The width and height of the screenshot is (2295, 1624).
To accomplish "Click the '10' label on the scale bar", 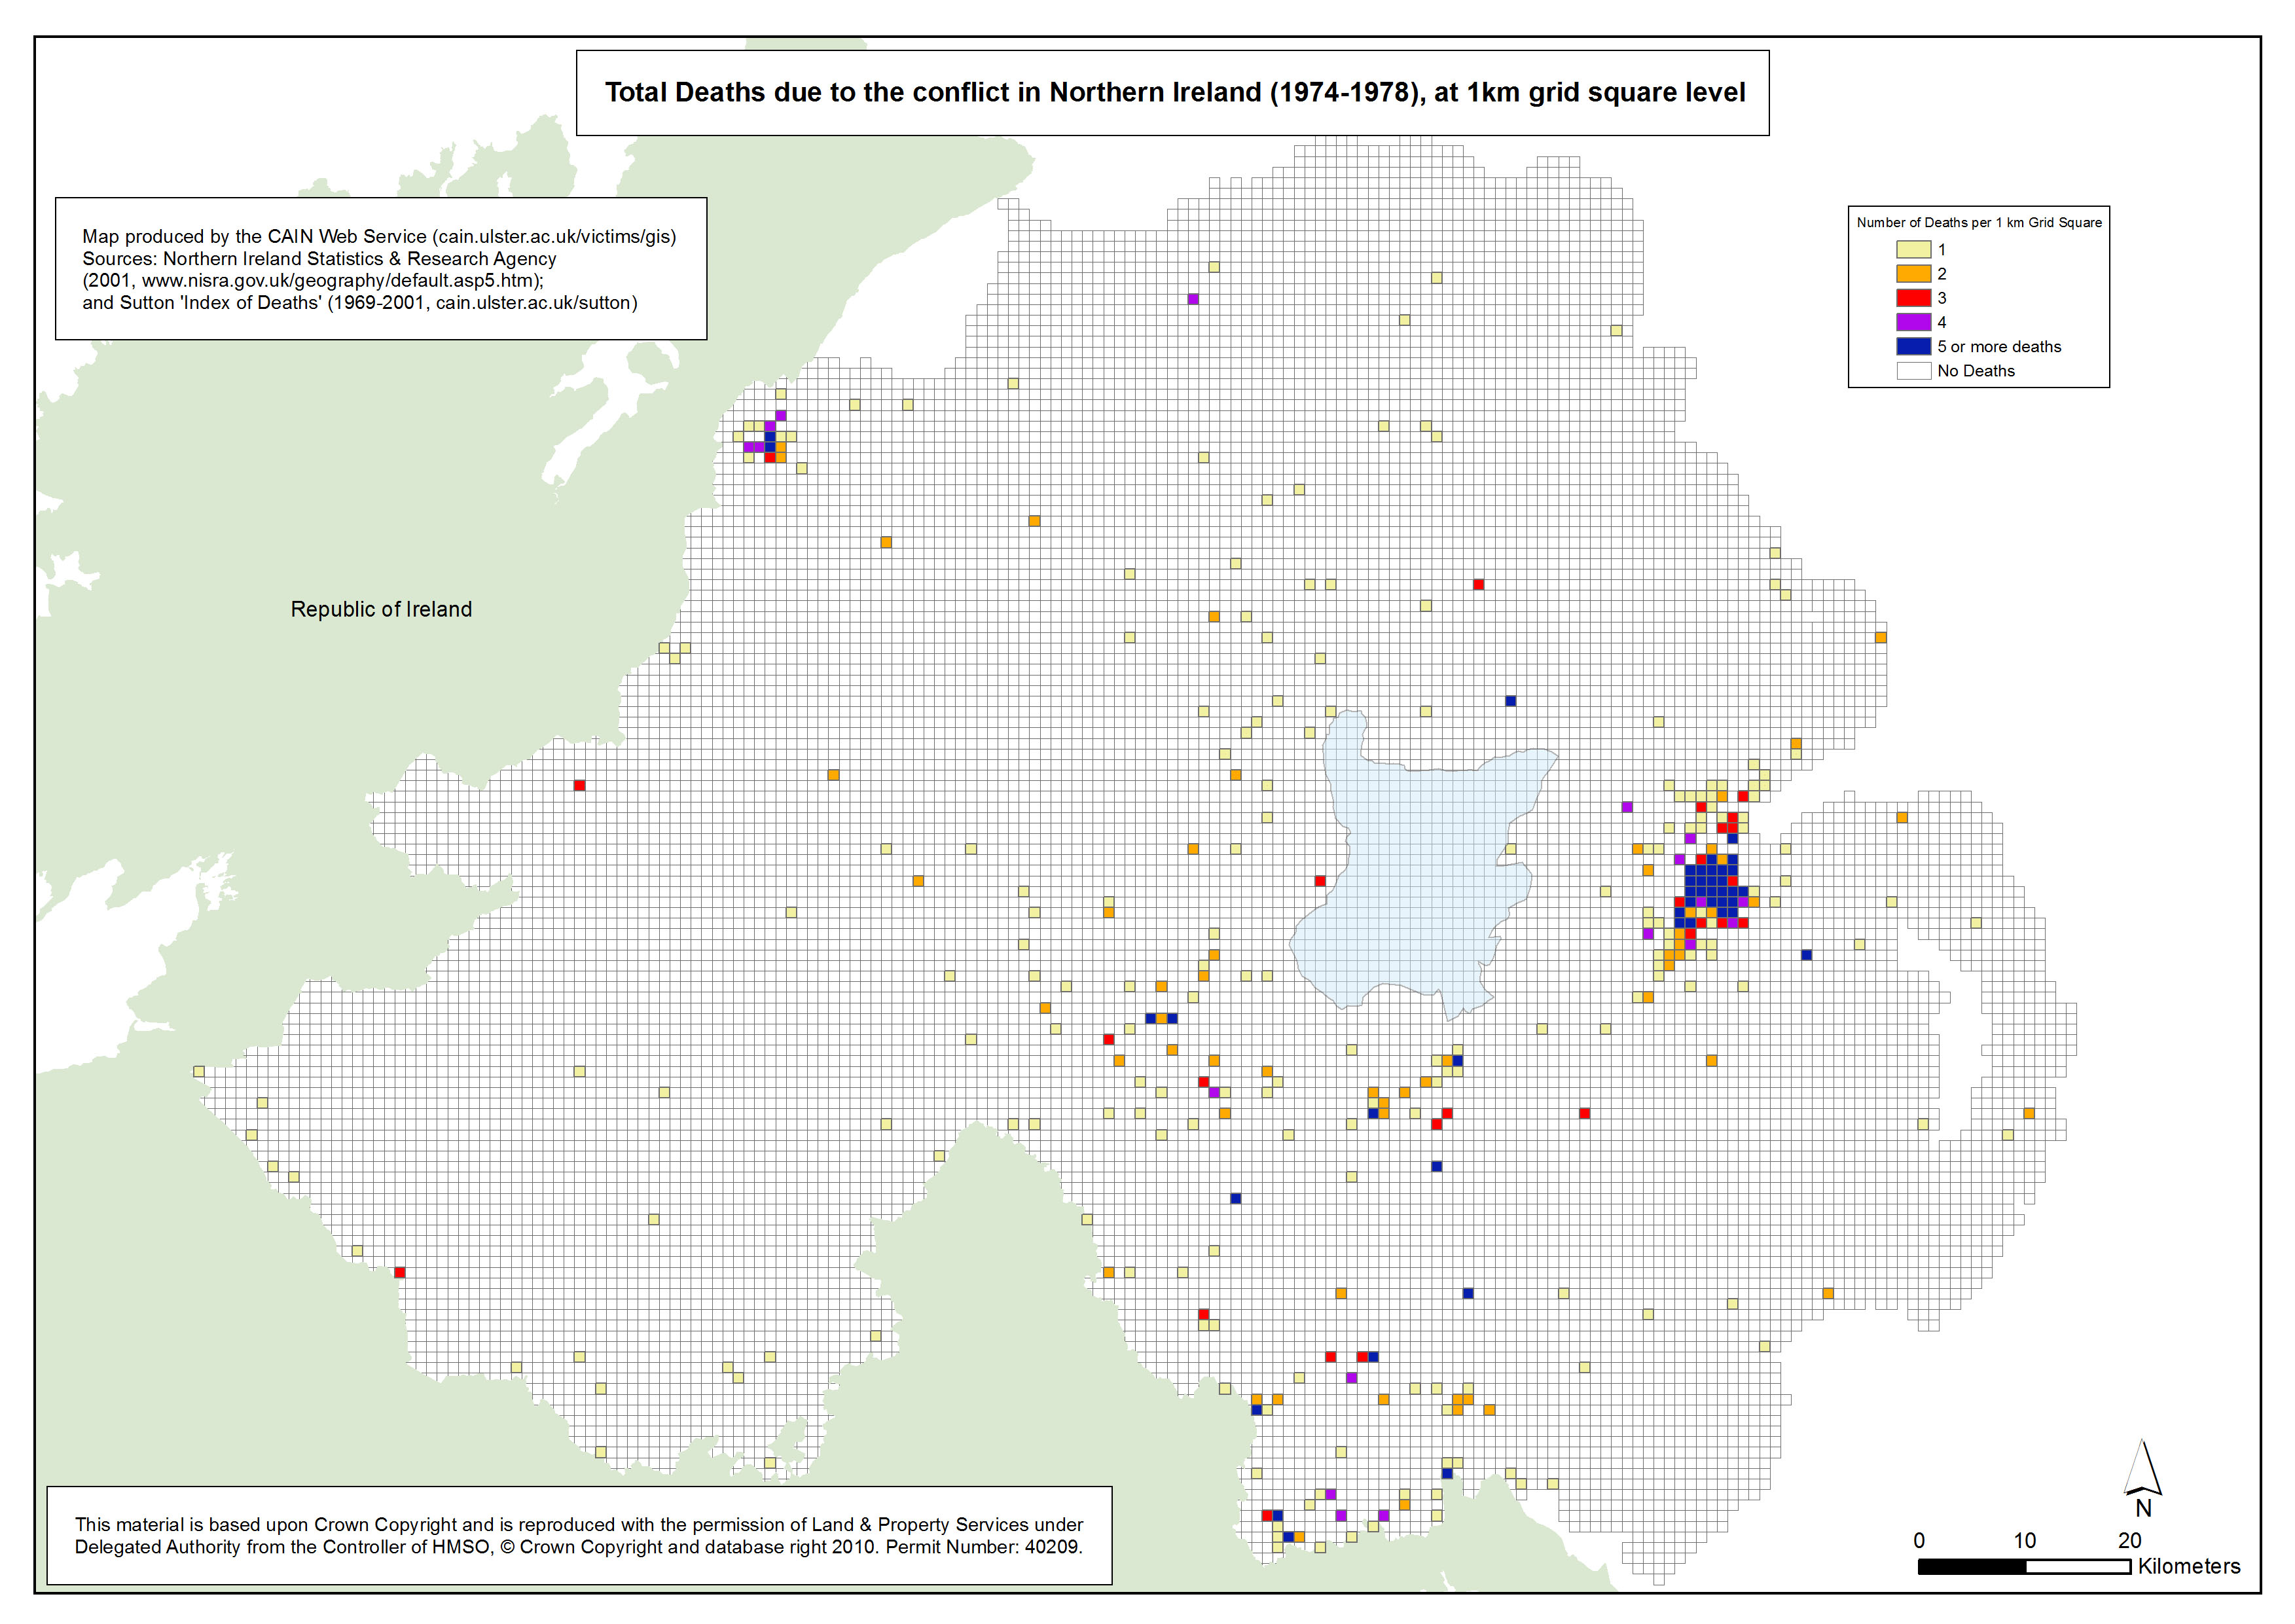I will coord(2024,1540).
